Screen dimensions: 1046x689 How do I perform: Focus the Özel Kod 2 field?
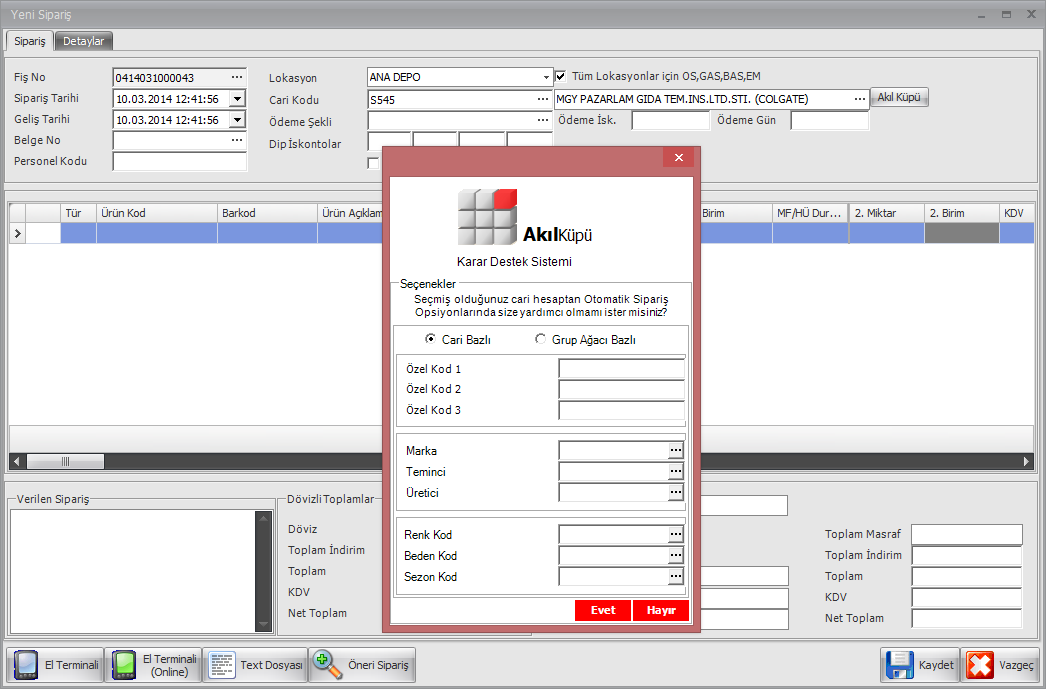pyautogui.click(x=622, y=389)
